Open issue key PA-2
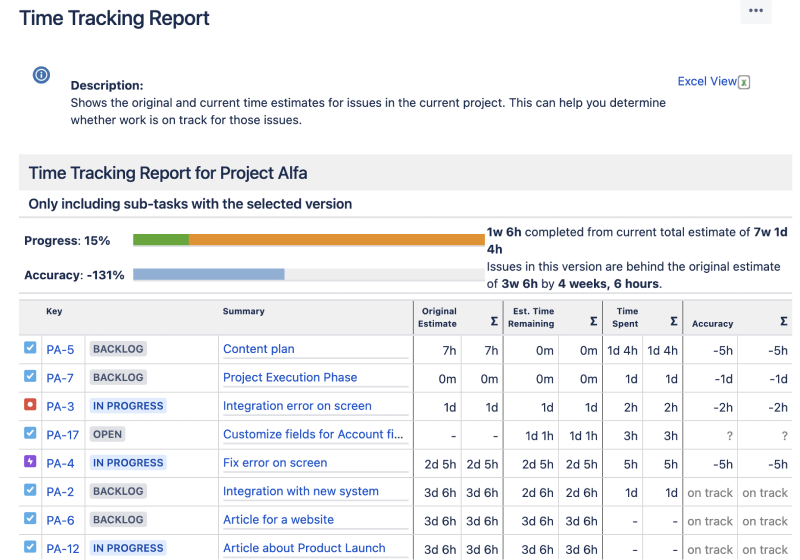This screenshot has width=800, height=560. point(60,492)
